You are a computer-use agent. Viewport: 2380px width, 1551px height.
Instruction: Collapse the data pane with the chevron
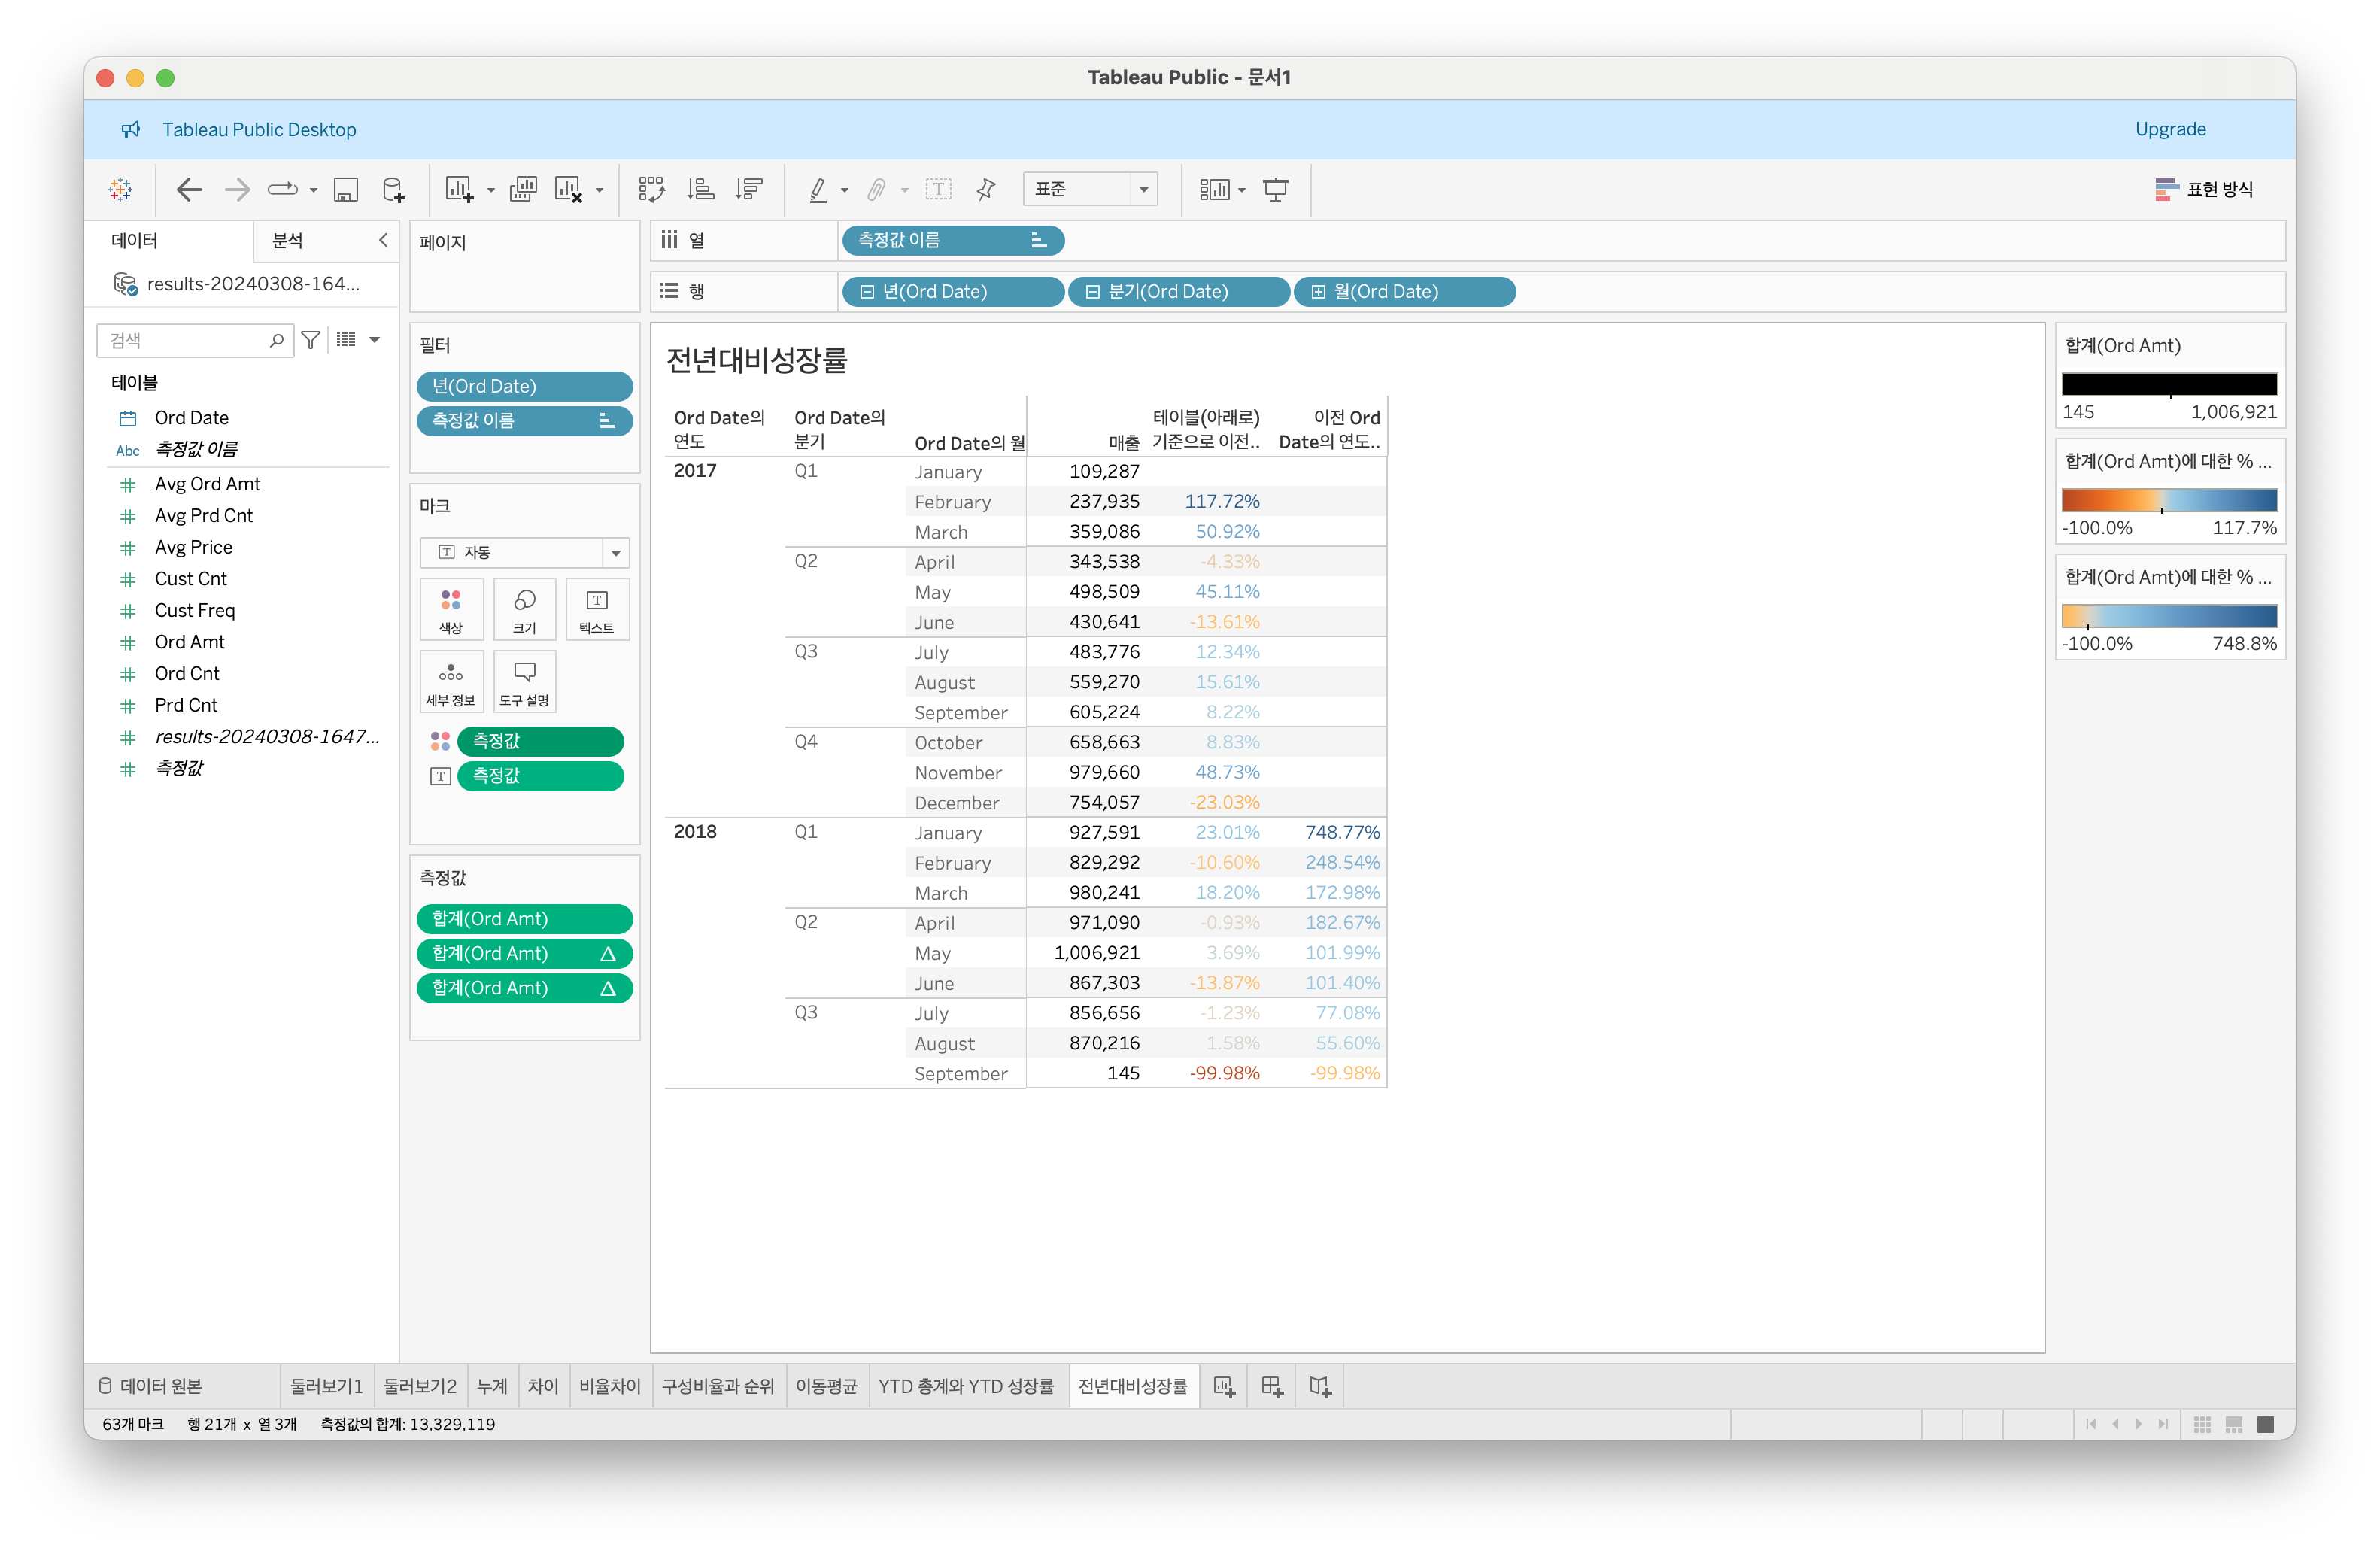tap(383, 240)
